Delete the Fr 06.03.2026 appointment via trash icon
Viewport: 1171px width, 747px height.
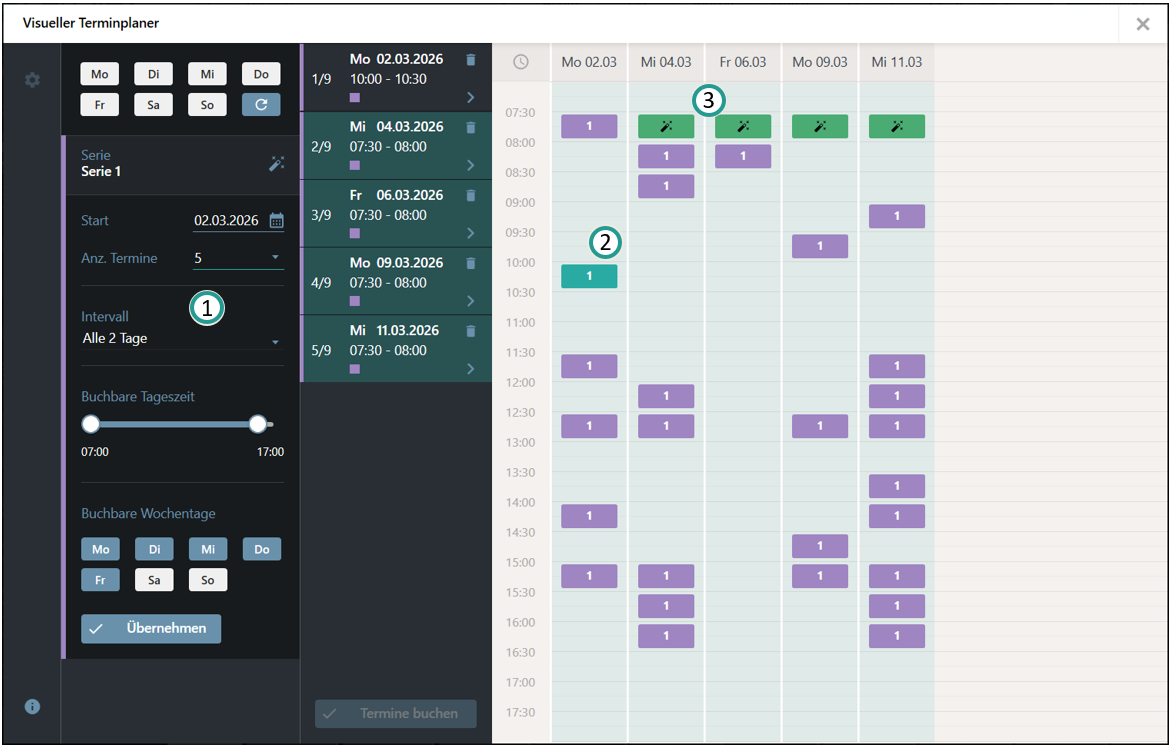pyautogui.click(x=471, y=196)
